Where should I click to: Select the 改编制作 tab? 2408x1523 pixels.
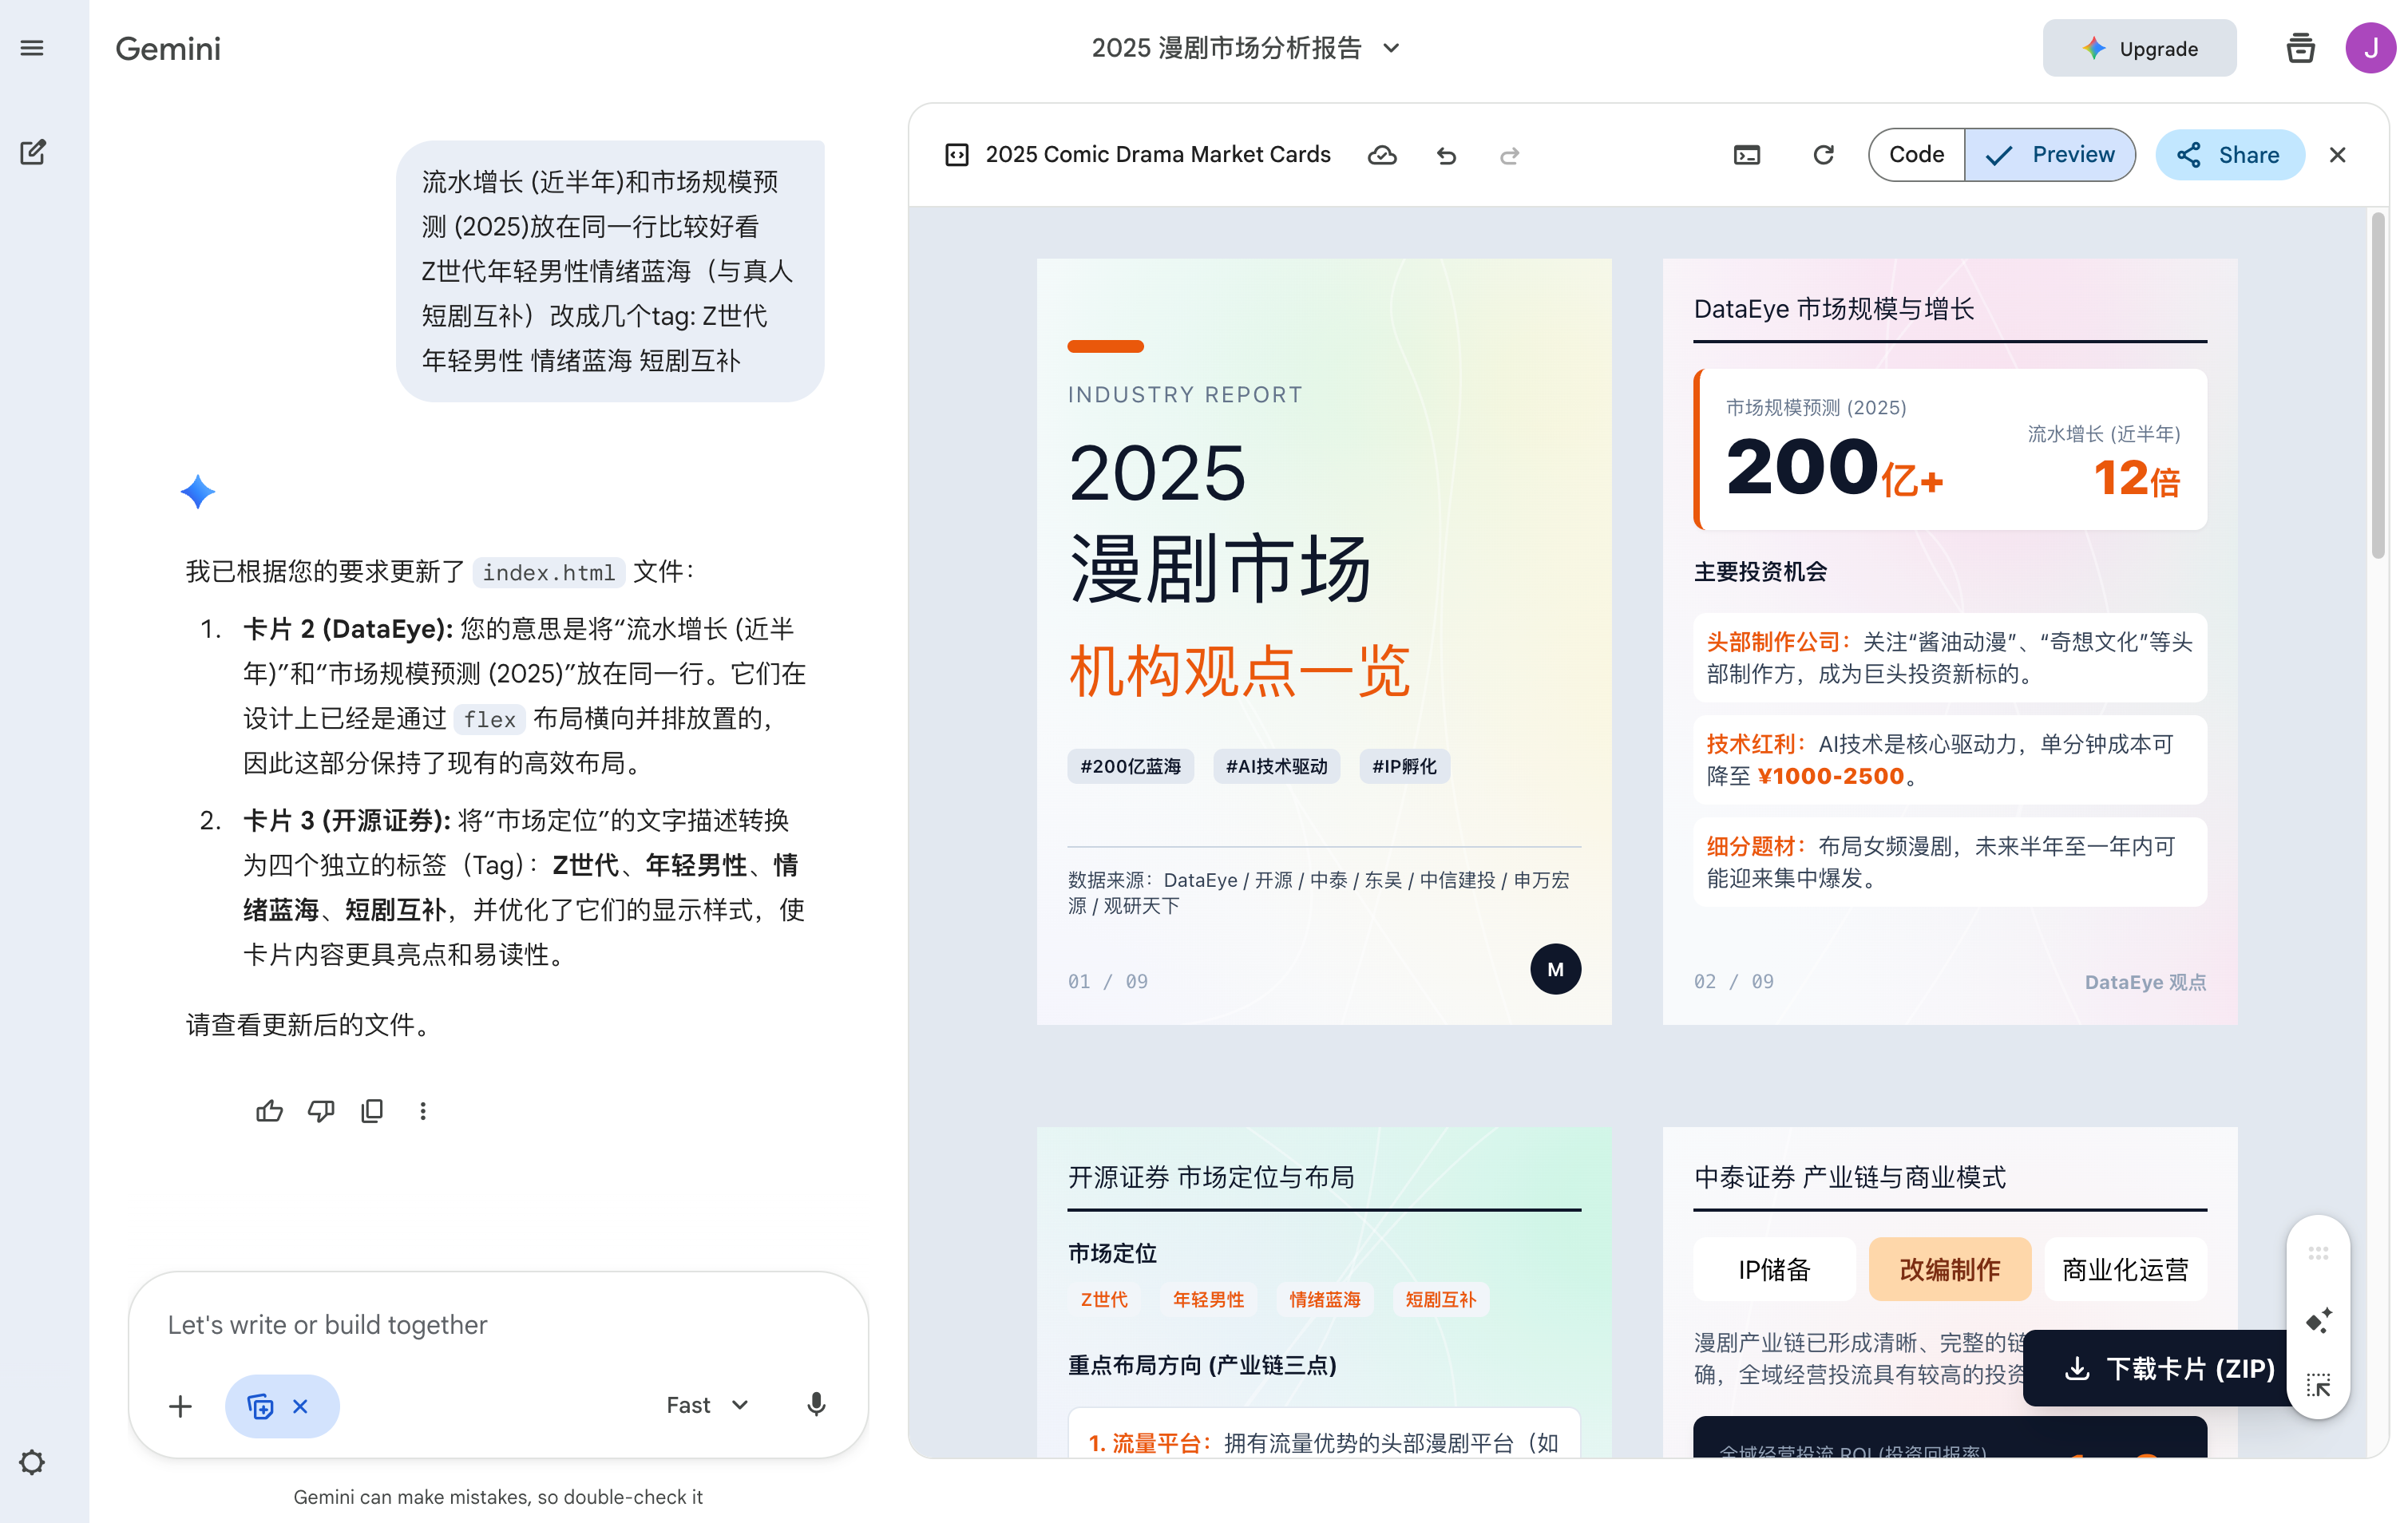(x=1949, y=1269)
